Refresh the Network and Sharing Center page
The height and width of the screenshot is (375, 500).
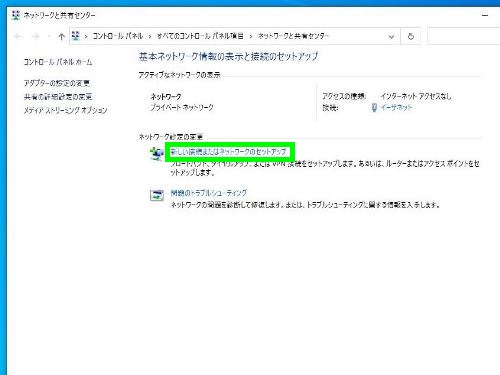point(411,36)
